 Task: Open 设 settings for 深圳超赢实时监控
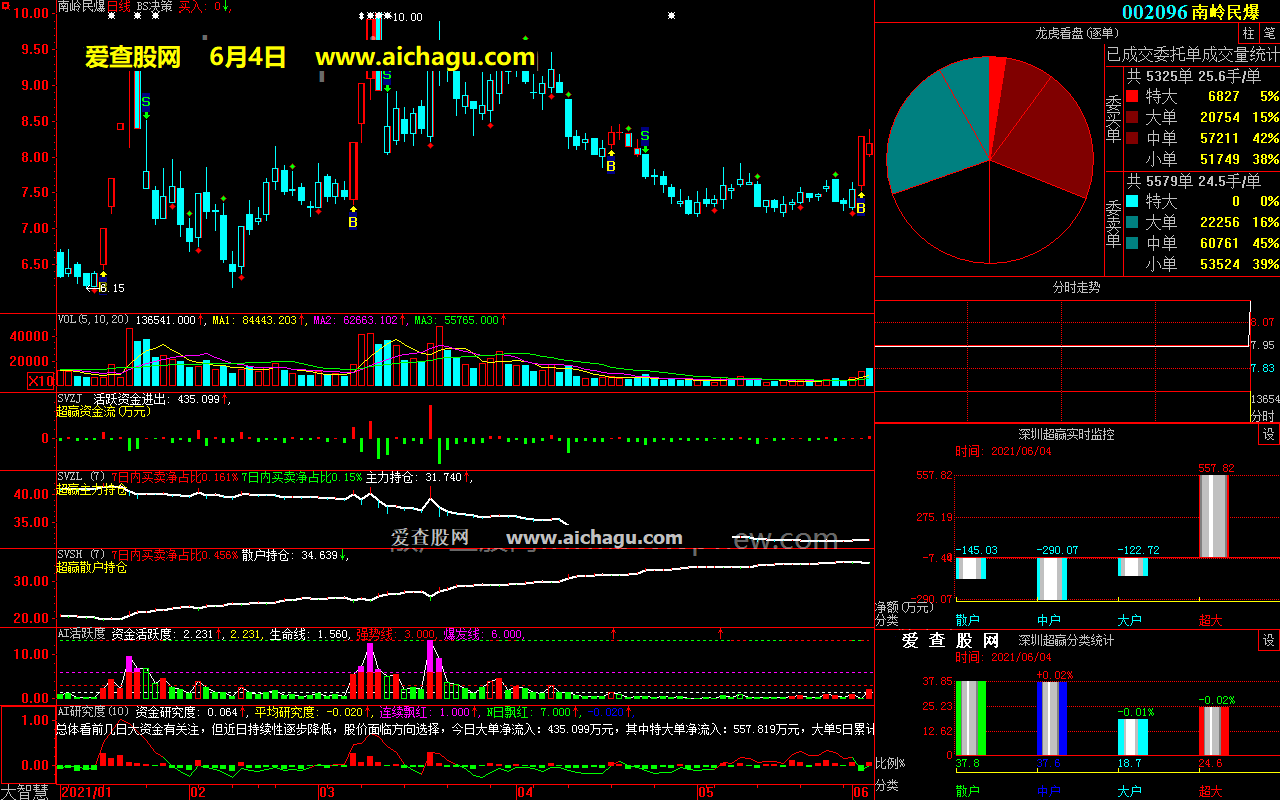tap(1269, 434)
